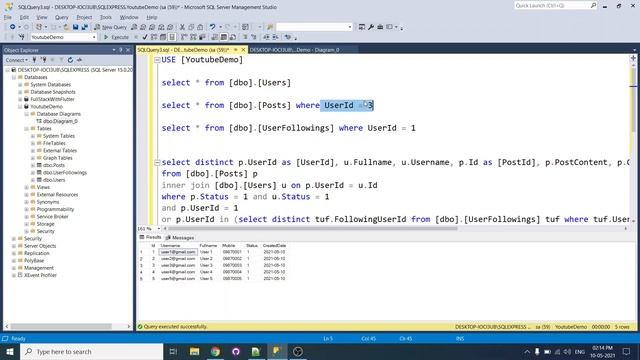The width and height of the screenshot is (640, 360).
Task: Switch to the Messages results tab
Action: [180, 238]
